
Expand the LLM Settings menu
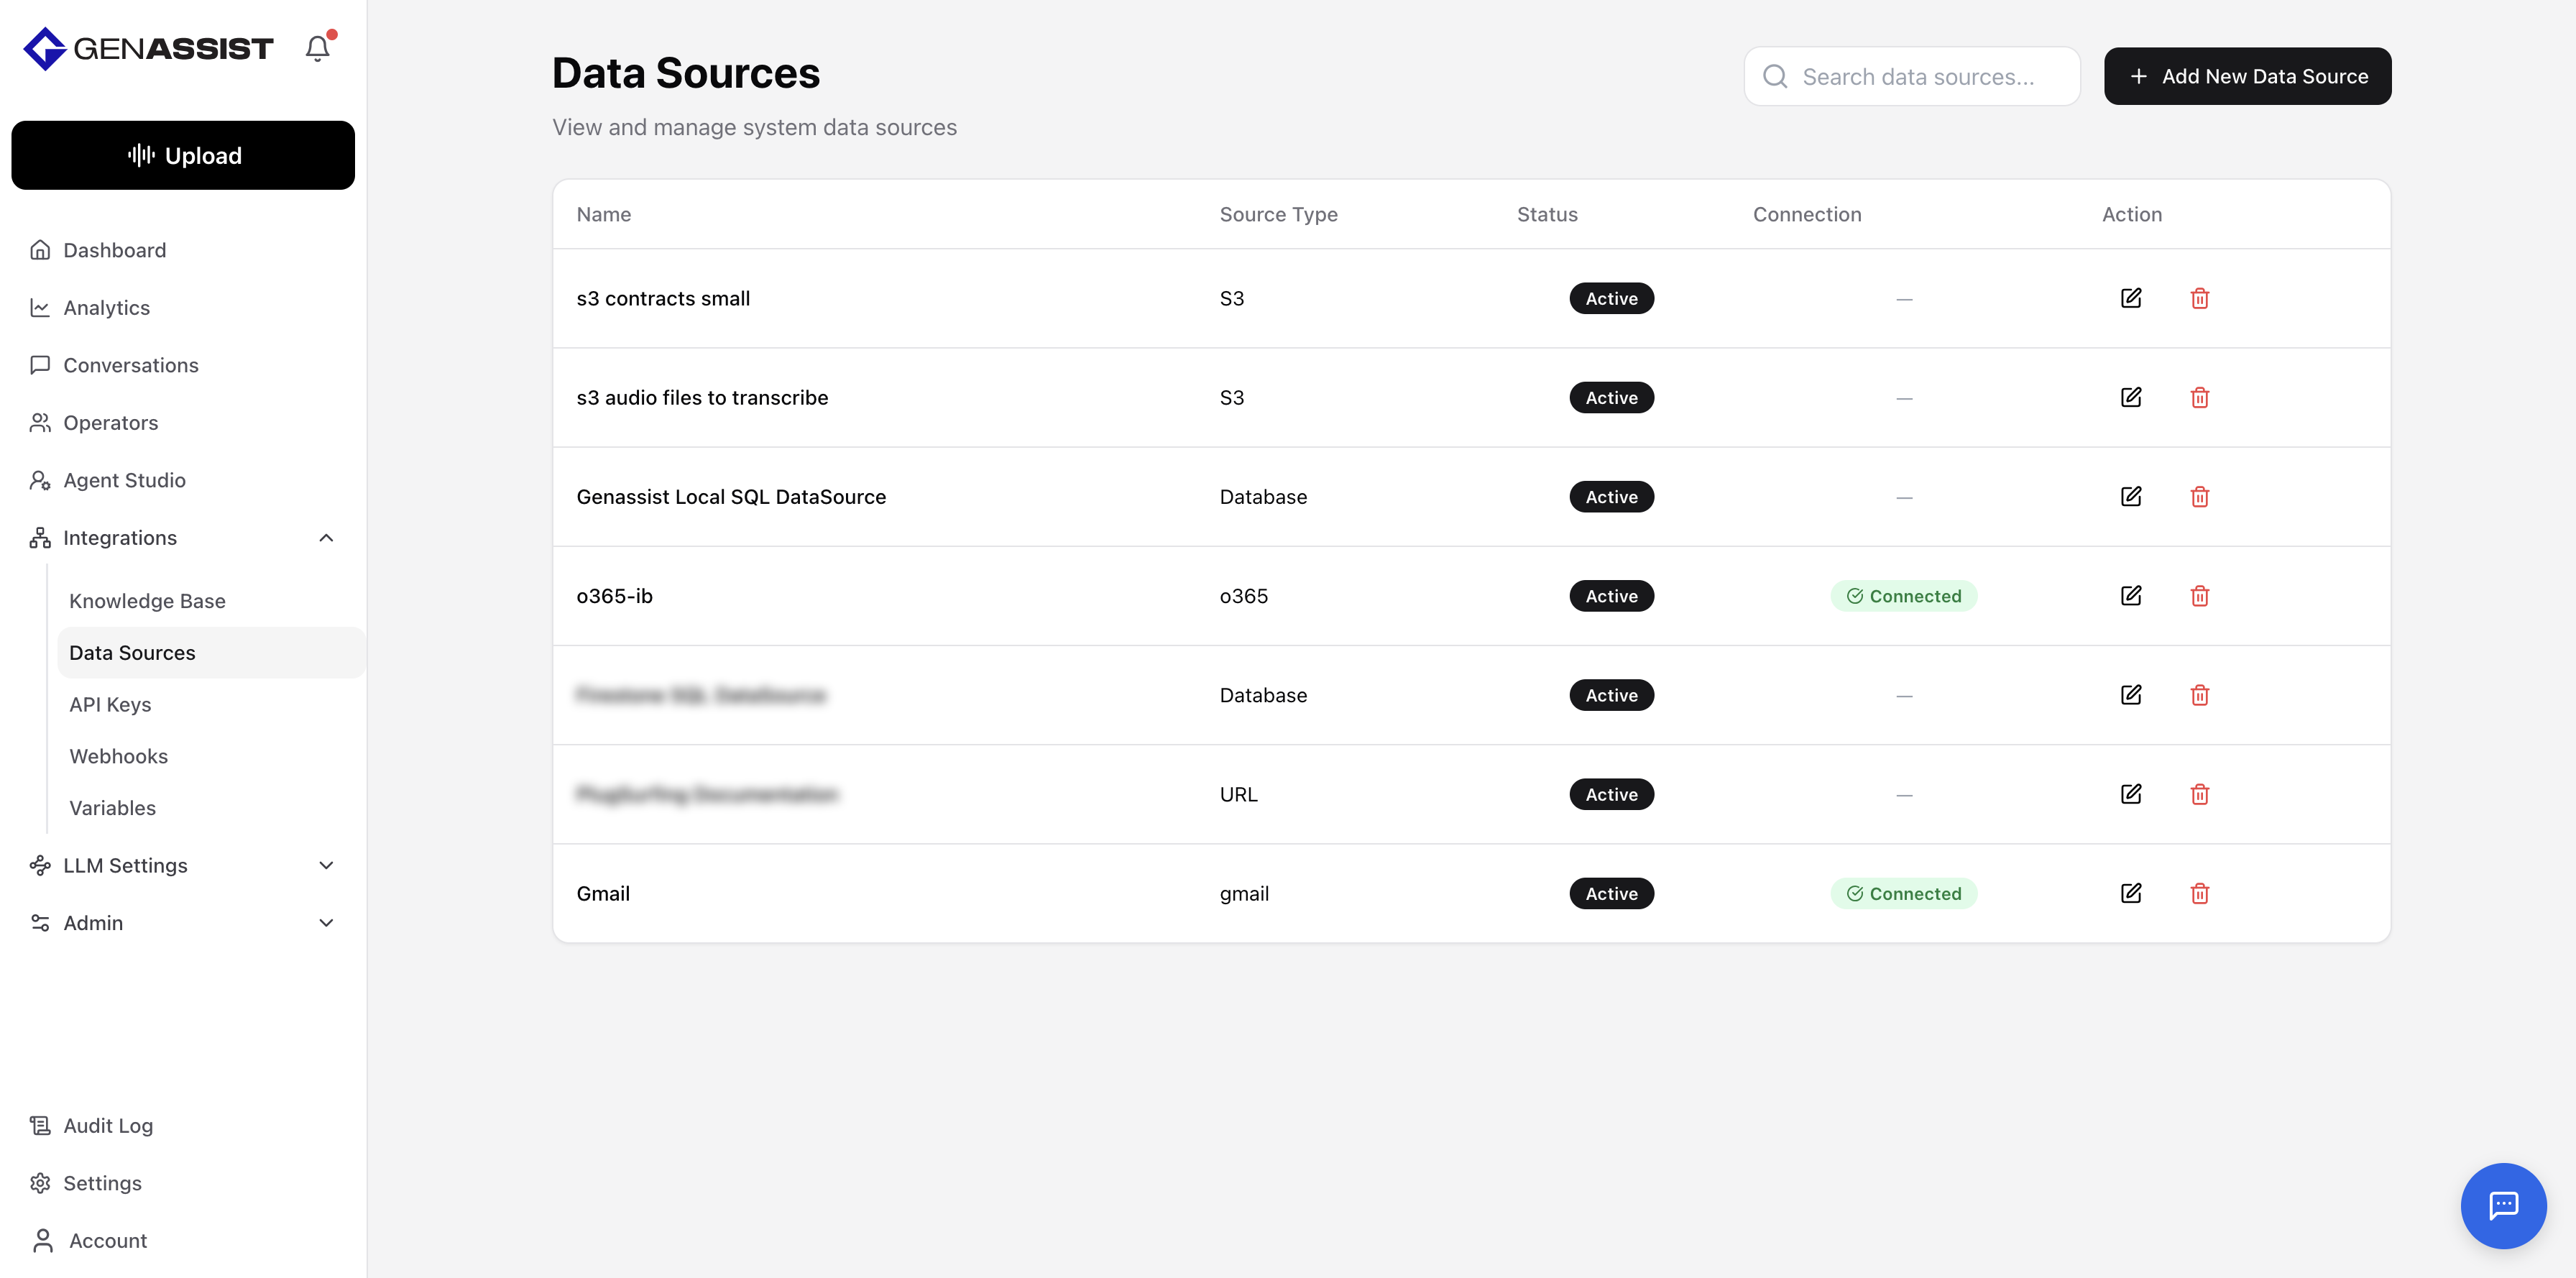pyautogui.click(x=326, y=865)
